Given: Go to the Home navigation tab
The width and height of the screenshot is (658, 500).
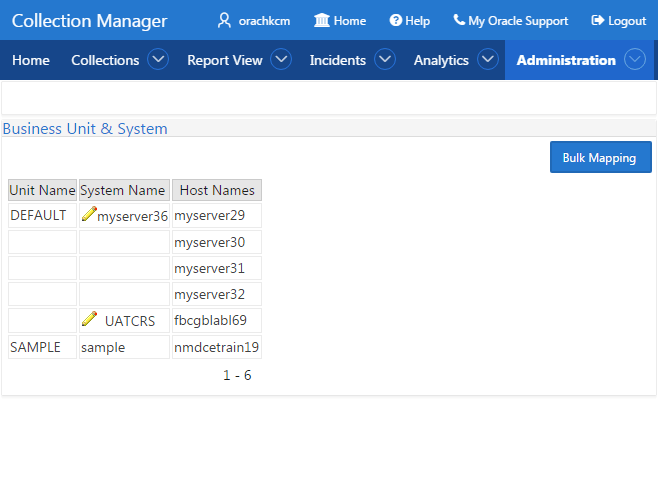Looking at the screenshot, I should [31, 60].
